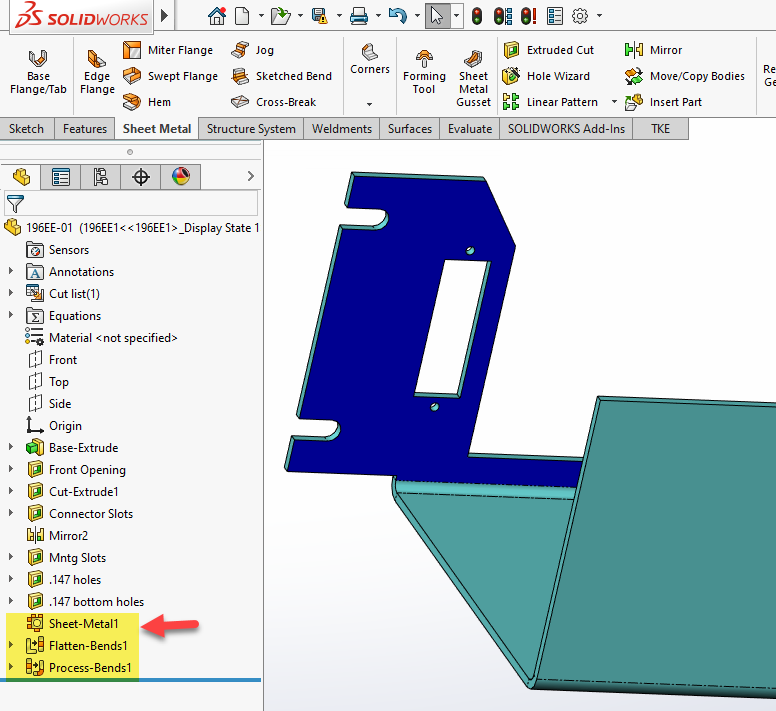Show more manager tabs chevron

tap(250, 176)
